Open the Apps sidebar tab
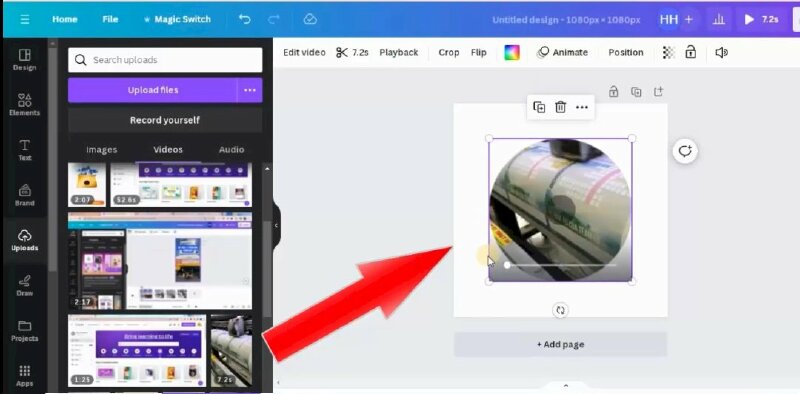 tap(24, 376)
